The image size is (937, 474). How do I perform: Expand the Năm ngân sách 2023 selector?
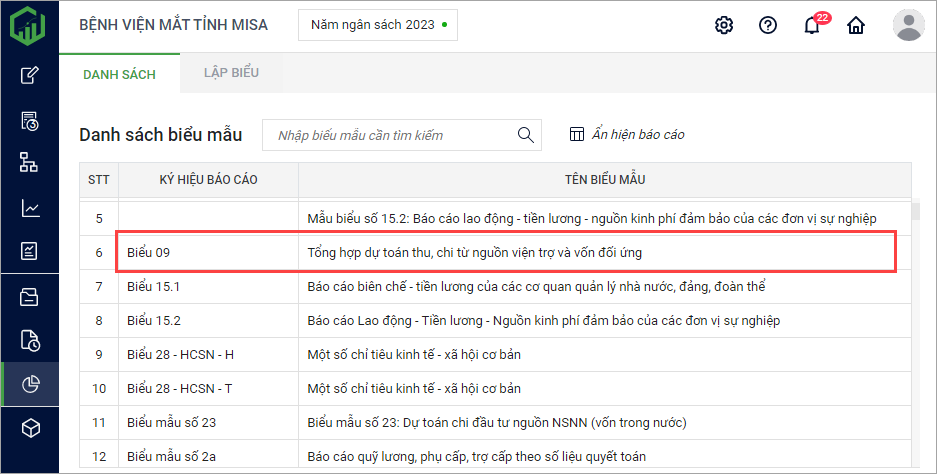click(377, 25)
